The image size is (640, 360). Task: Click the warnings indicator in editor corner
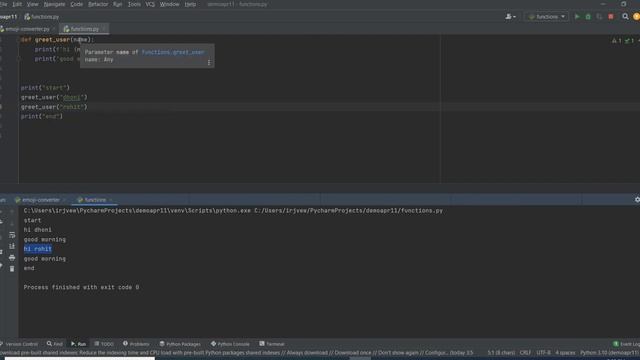point(616,40)
